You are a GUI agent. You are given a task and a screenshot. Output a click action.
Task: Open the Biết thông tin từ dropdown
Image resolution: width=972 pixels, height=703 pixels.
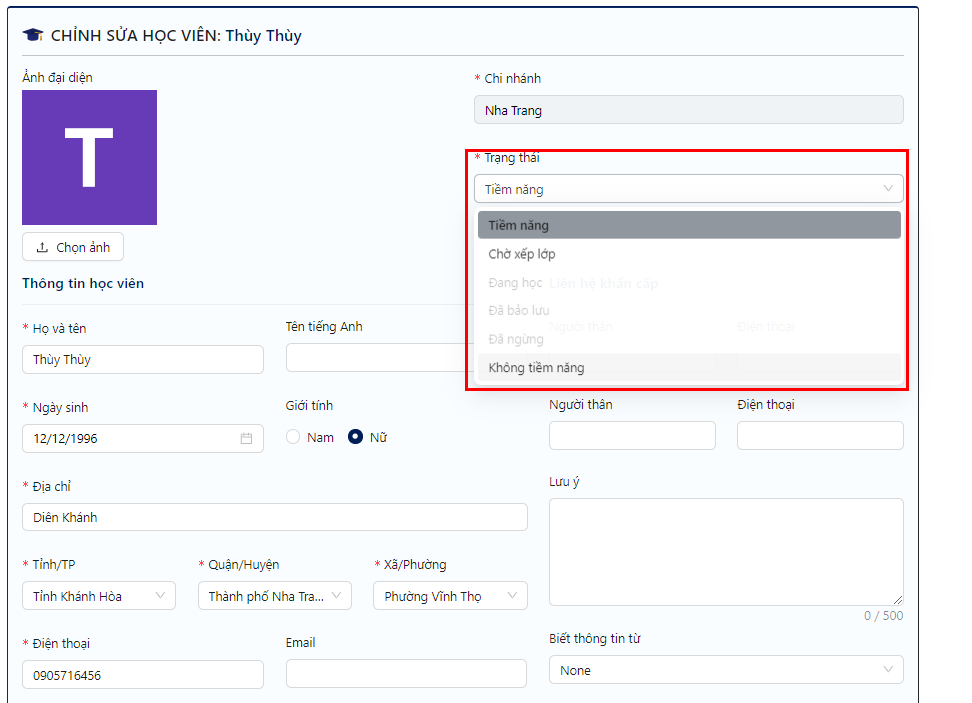[726, 670]
